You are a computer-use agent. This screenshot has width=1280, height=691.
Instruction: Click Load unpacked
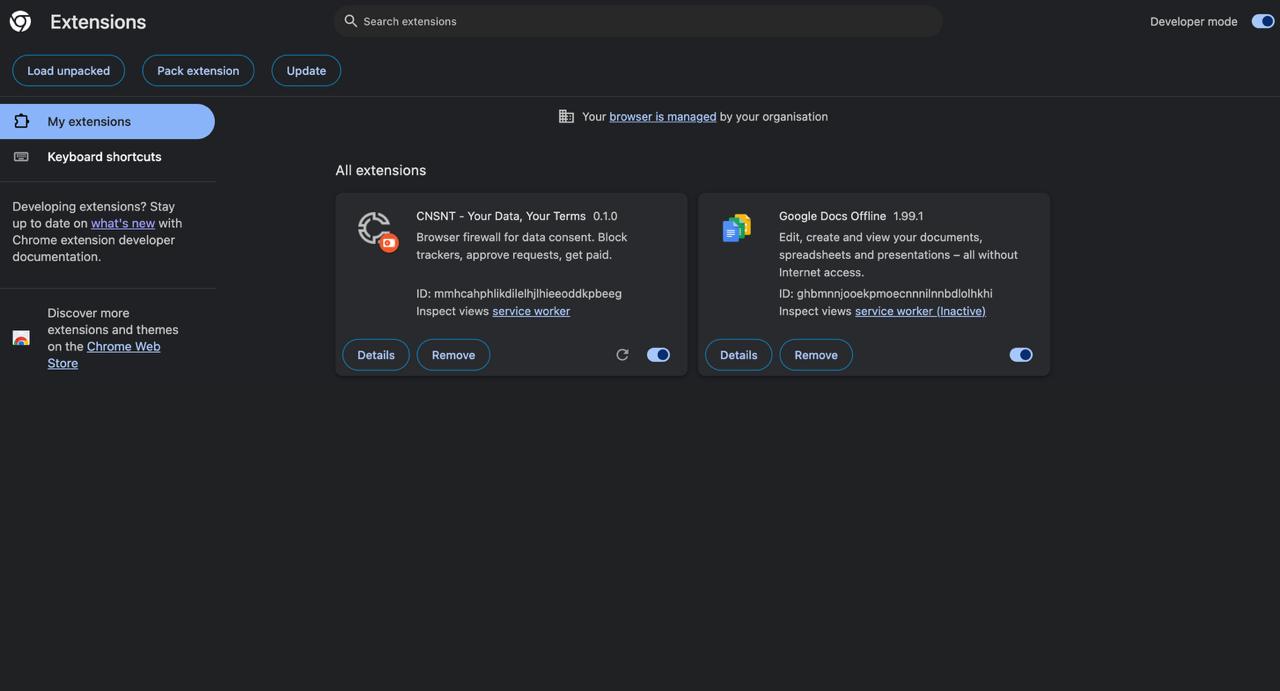[68, 70]
